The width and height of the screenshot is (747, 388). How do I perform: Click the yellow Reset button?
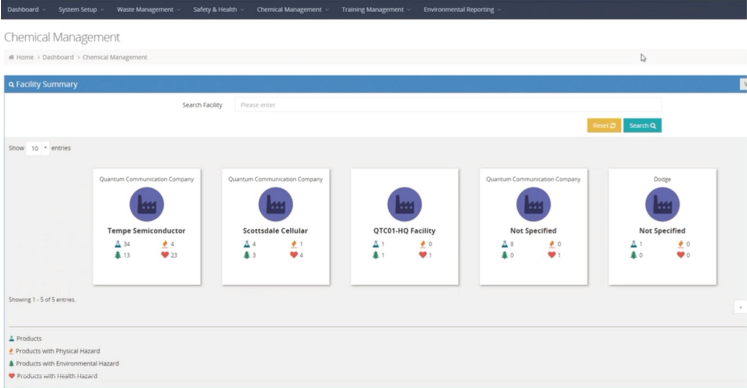(x=604, y=125)
